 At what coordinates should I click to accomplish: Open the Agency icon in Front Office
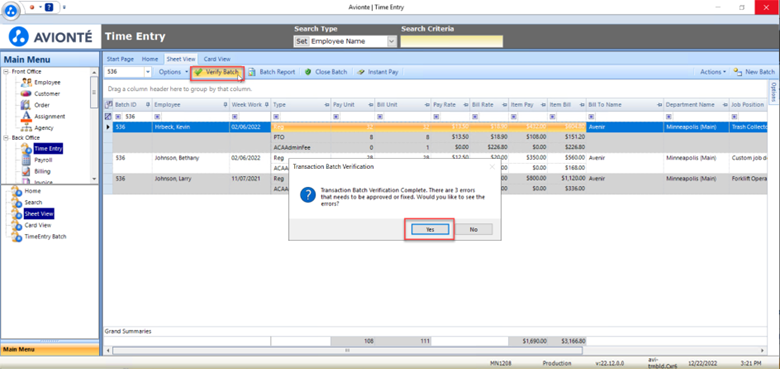point(26,128)
